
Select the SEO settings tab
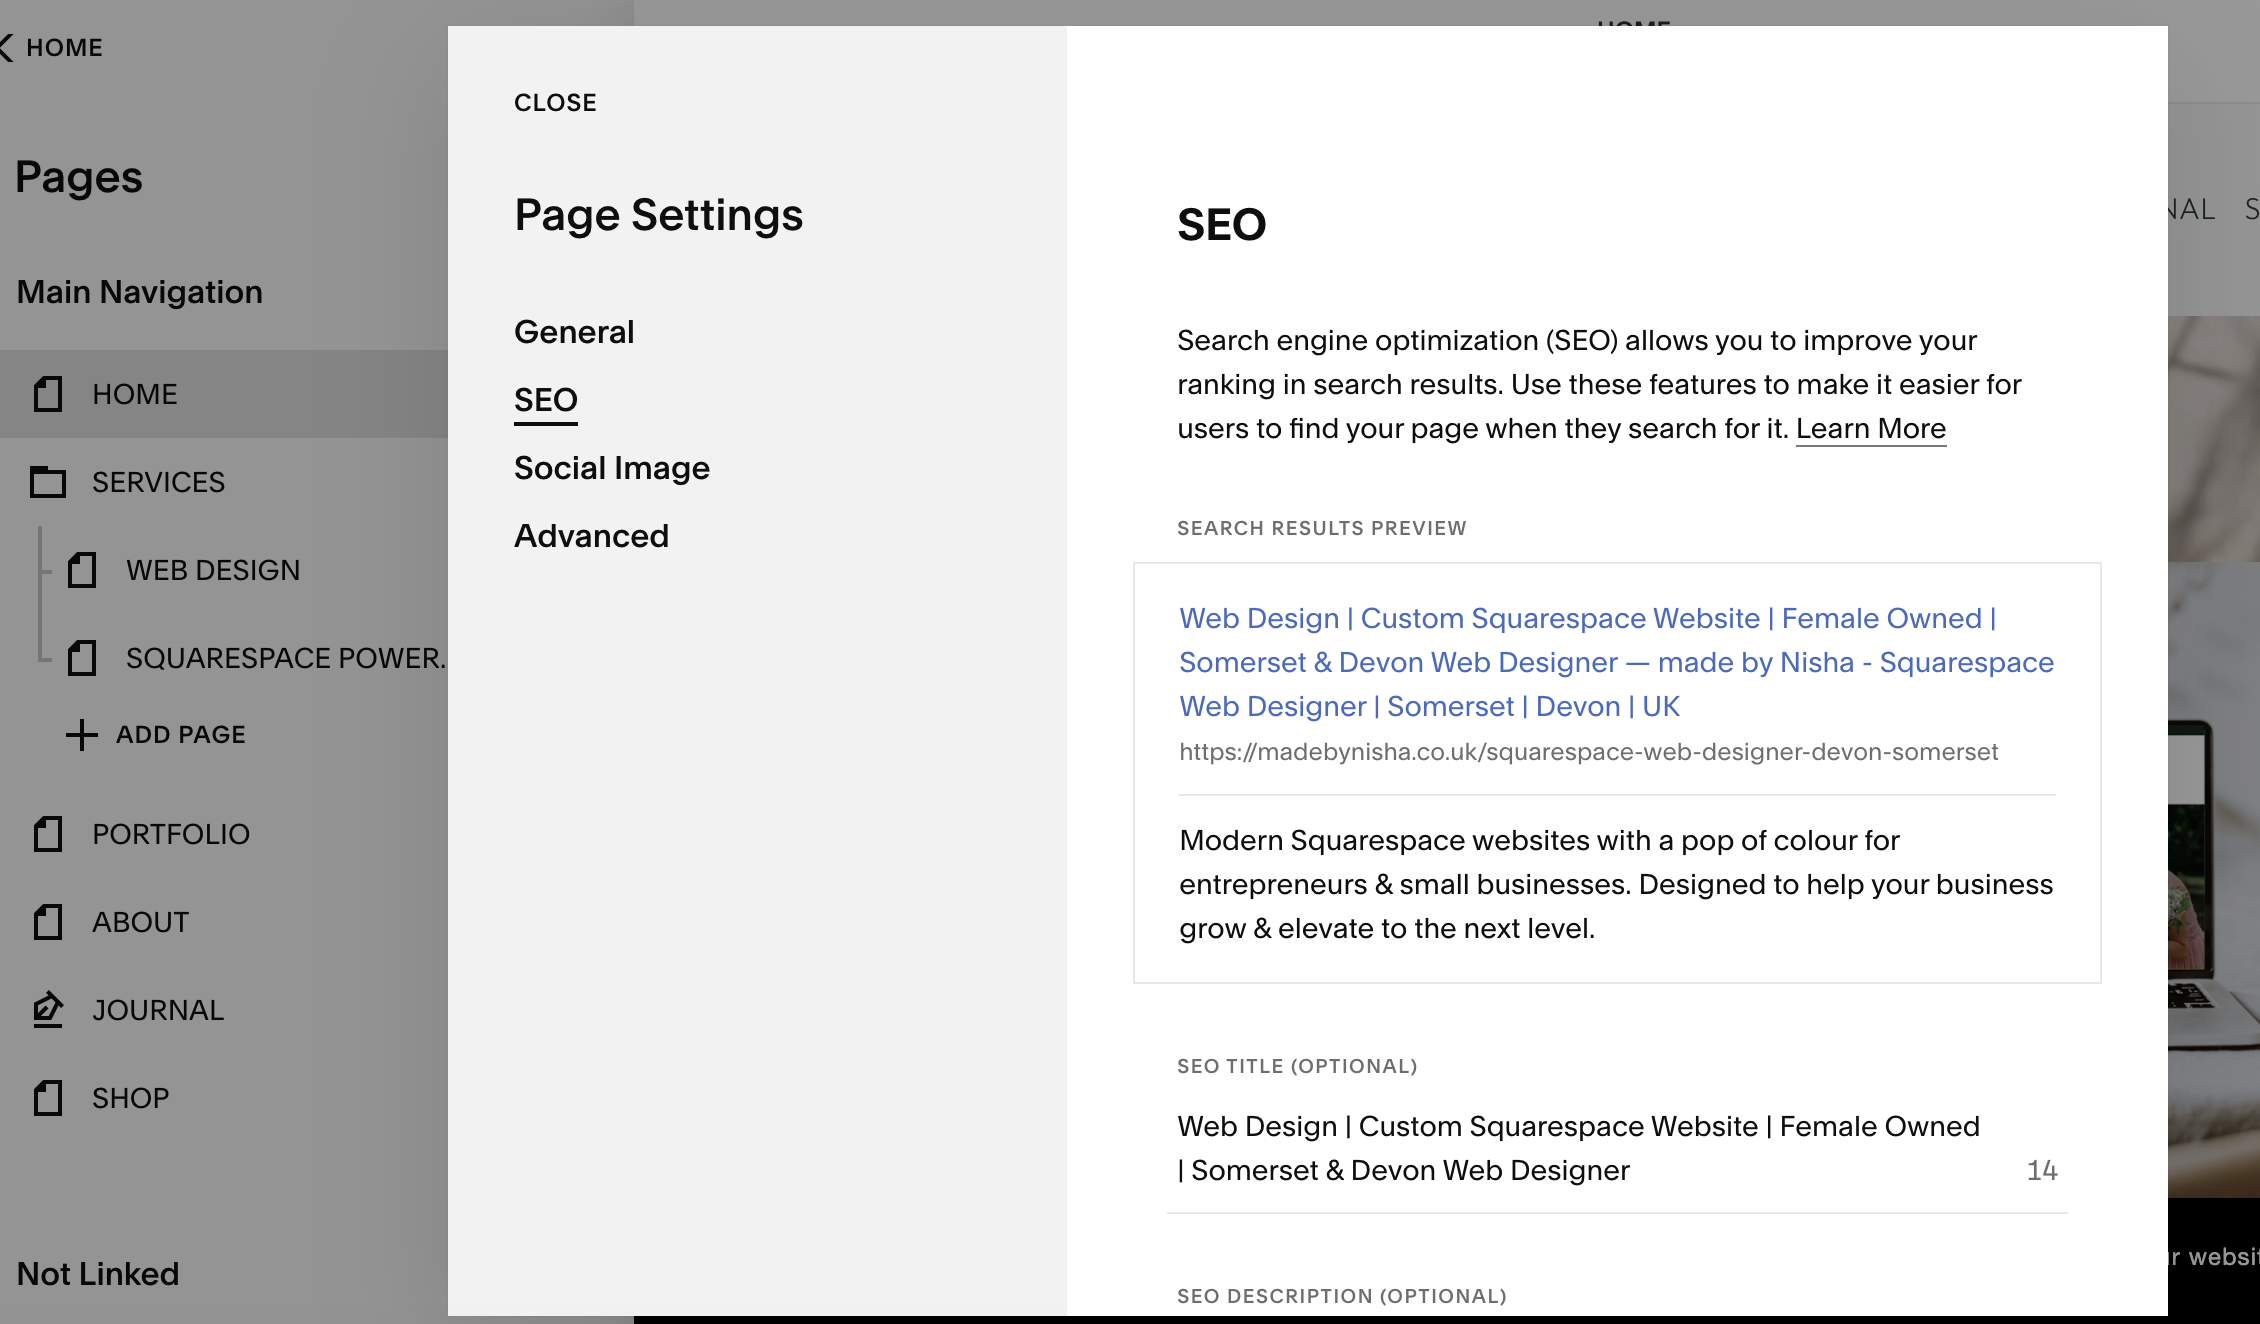click(x=546, y=400)
